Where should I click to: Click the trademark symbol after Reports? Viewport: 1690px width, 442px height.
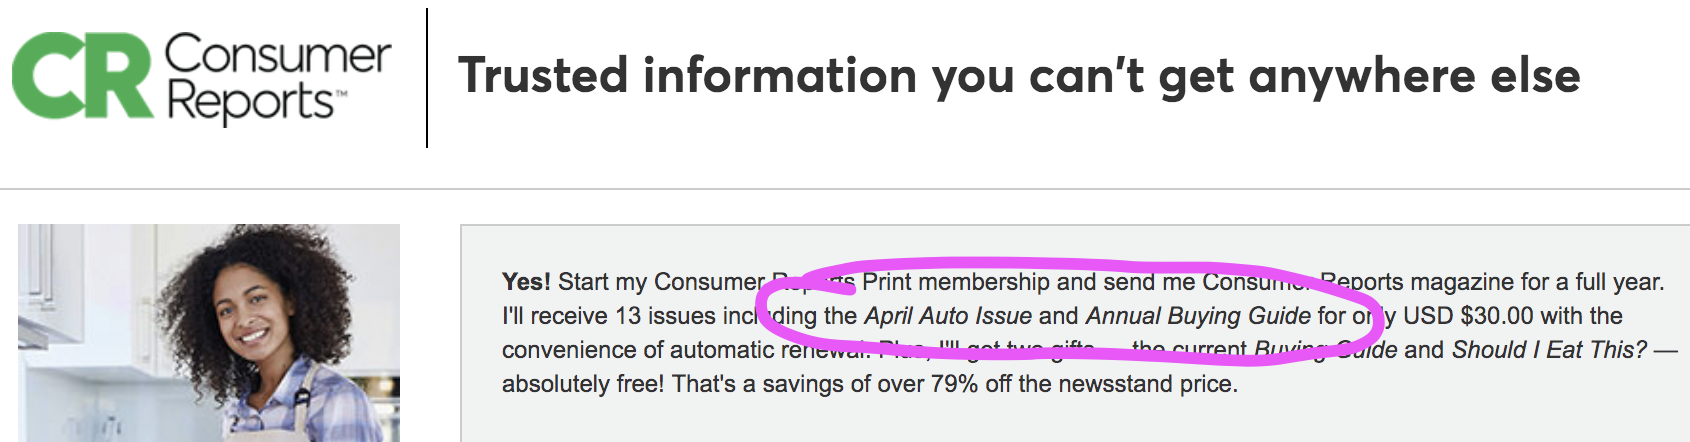point(341,94)
